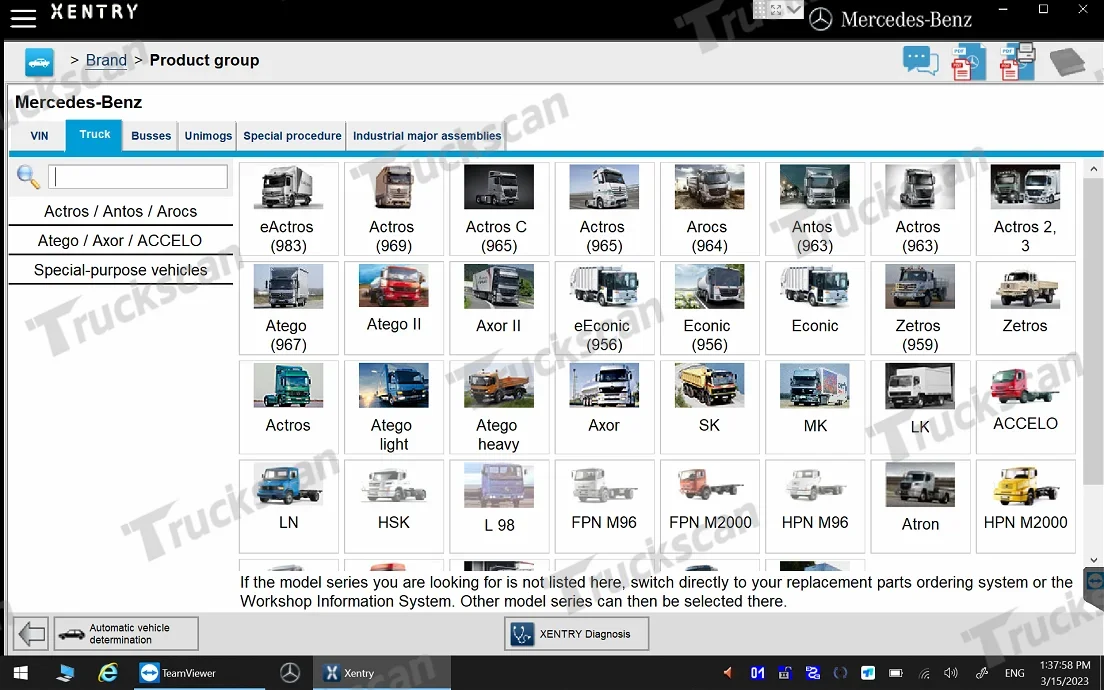
Task: Filter by Special-purpose vehicles
Action: (x=120, y=270)
